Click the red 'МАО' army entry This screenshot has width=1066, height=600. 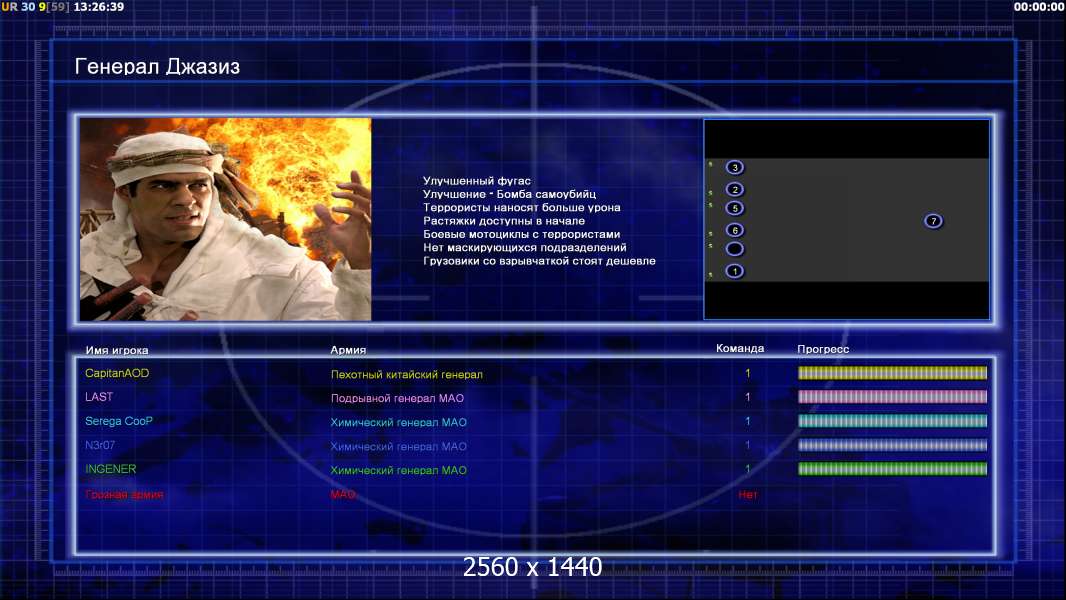[x=343, y=495]
